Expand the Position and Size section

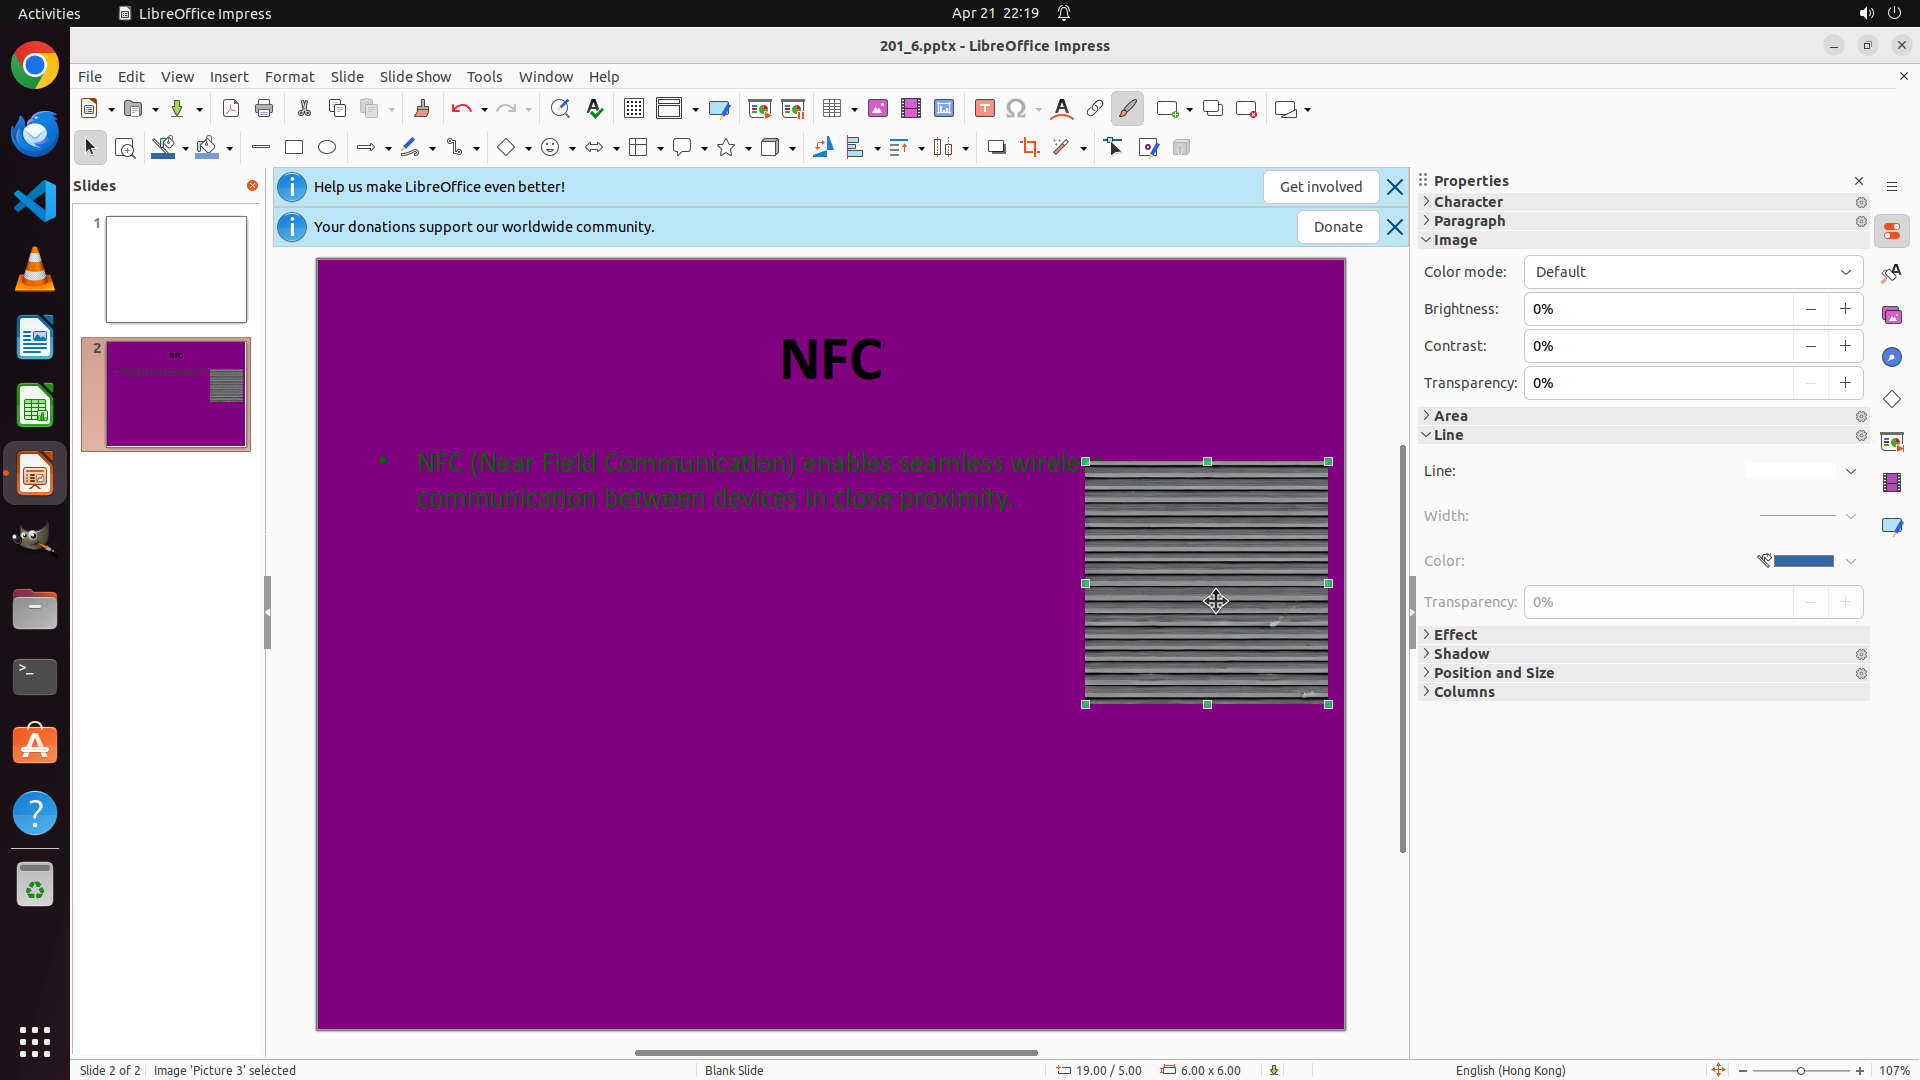[1493, 673]
